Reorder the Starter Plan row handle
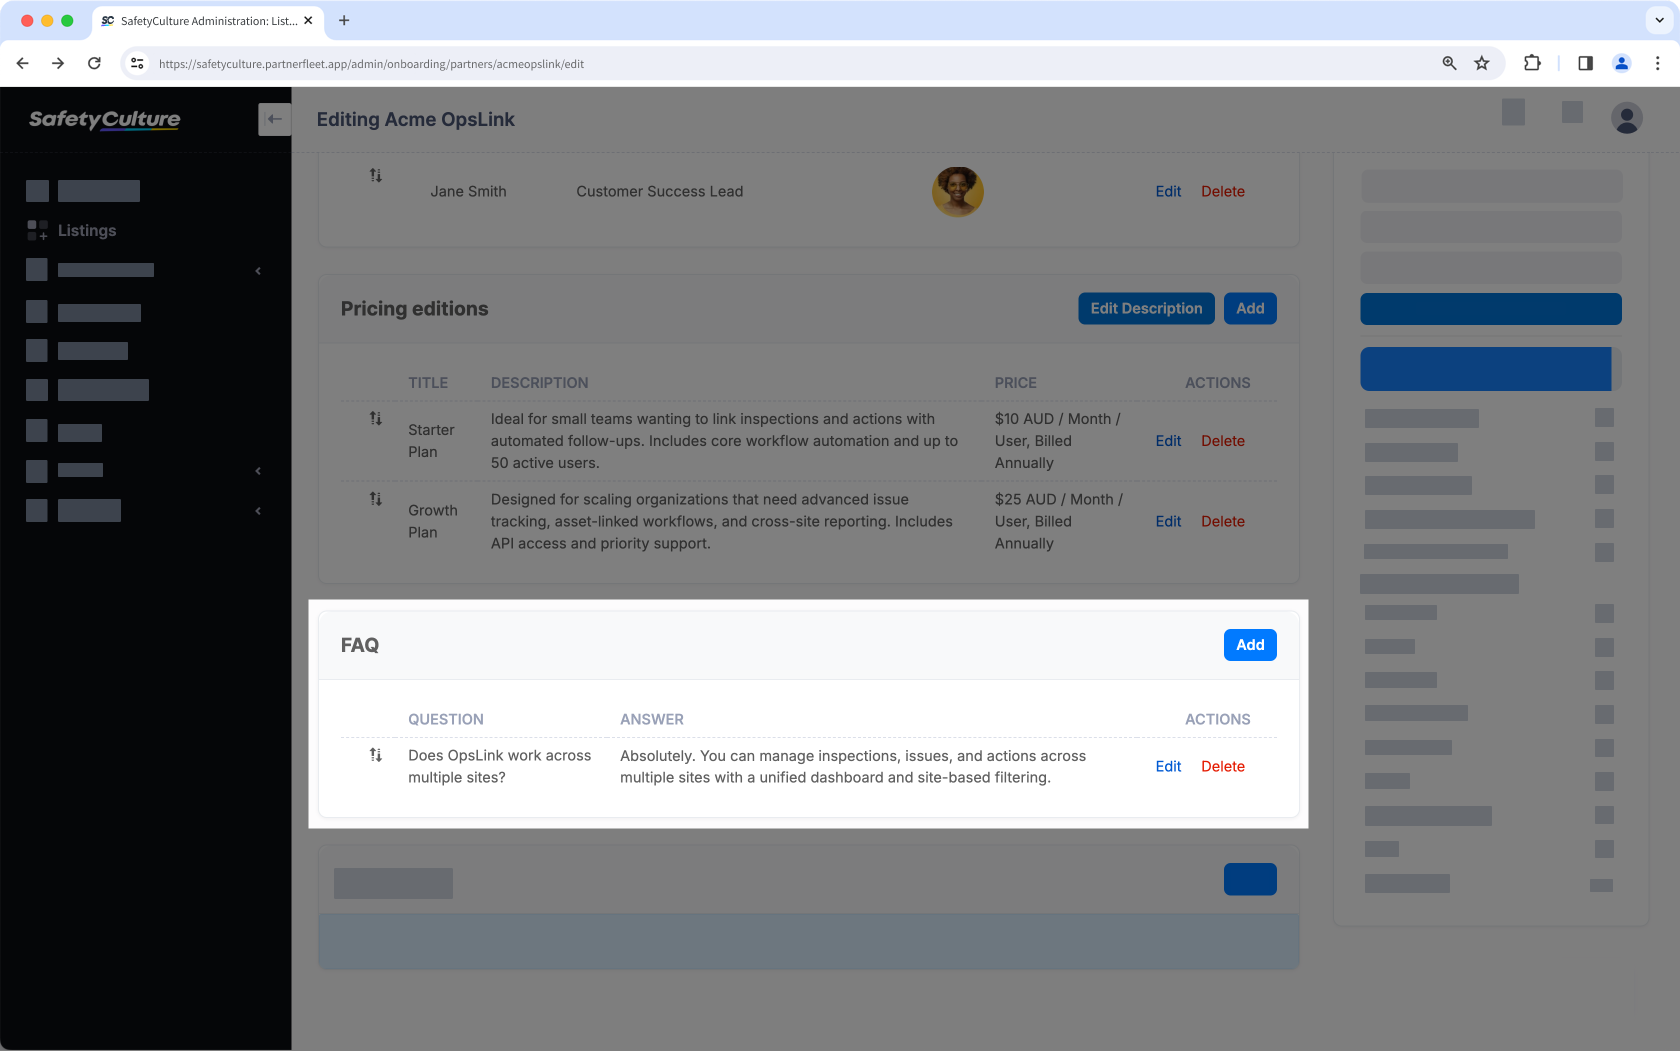Viewport: 1680px width, 1051px height. click(376, 418)
